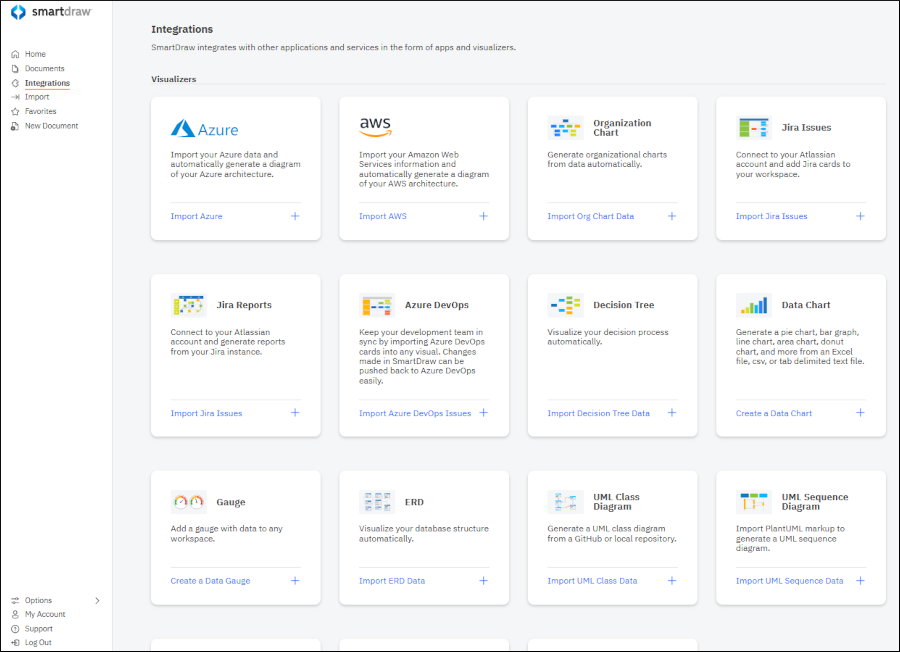900x652 pixels.
Task: Click the ERD card icon
Action: [377, 502]
